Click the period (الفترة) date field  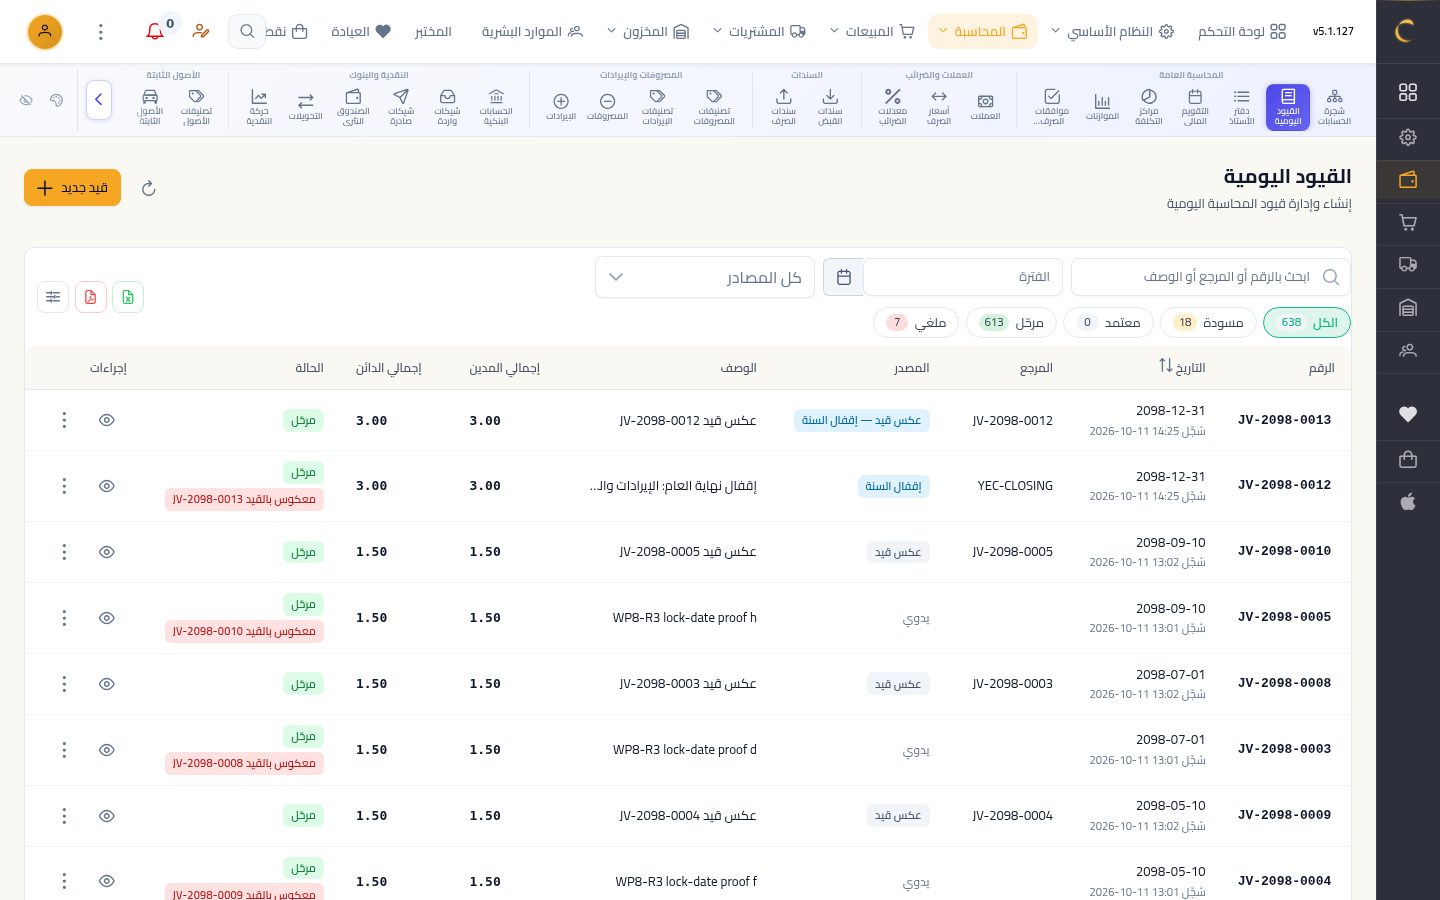click(x=962, y=277)
